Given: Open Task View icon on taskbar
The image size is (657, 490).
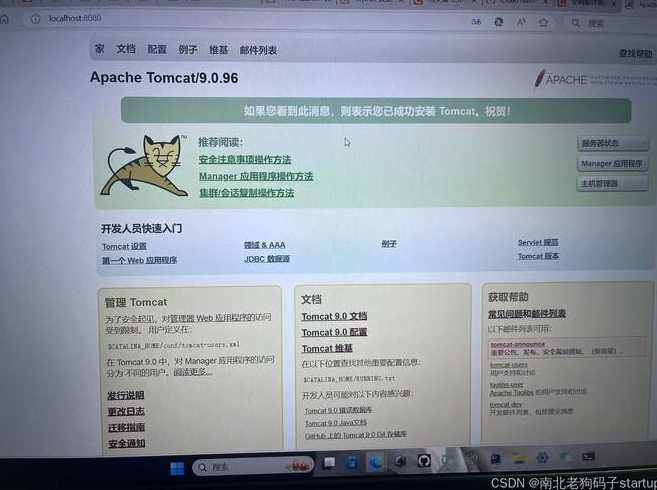Looking at the screenshot, I should click(329, 462).
